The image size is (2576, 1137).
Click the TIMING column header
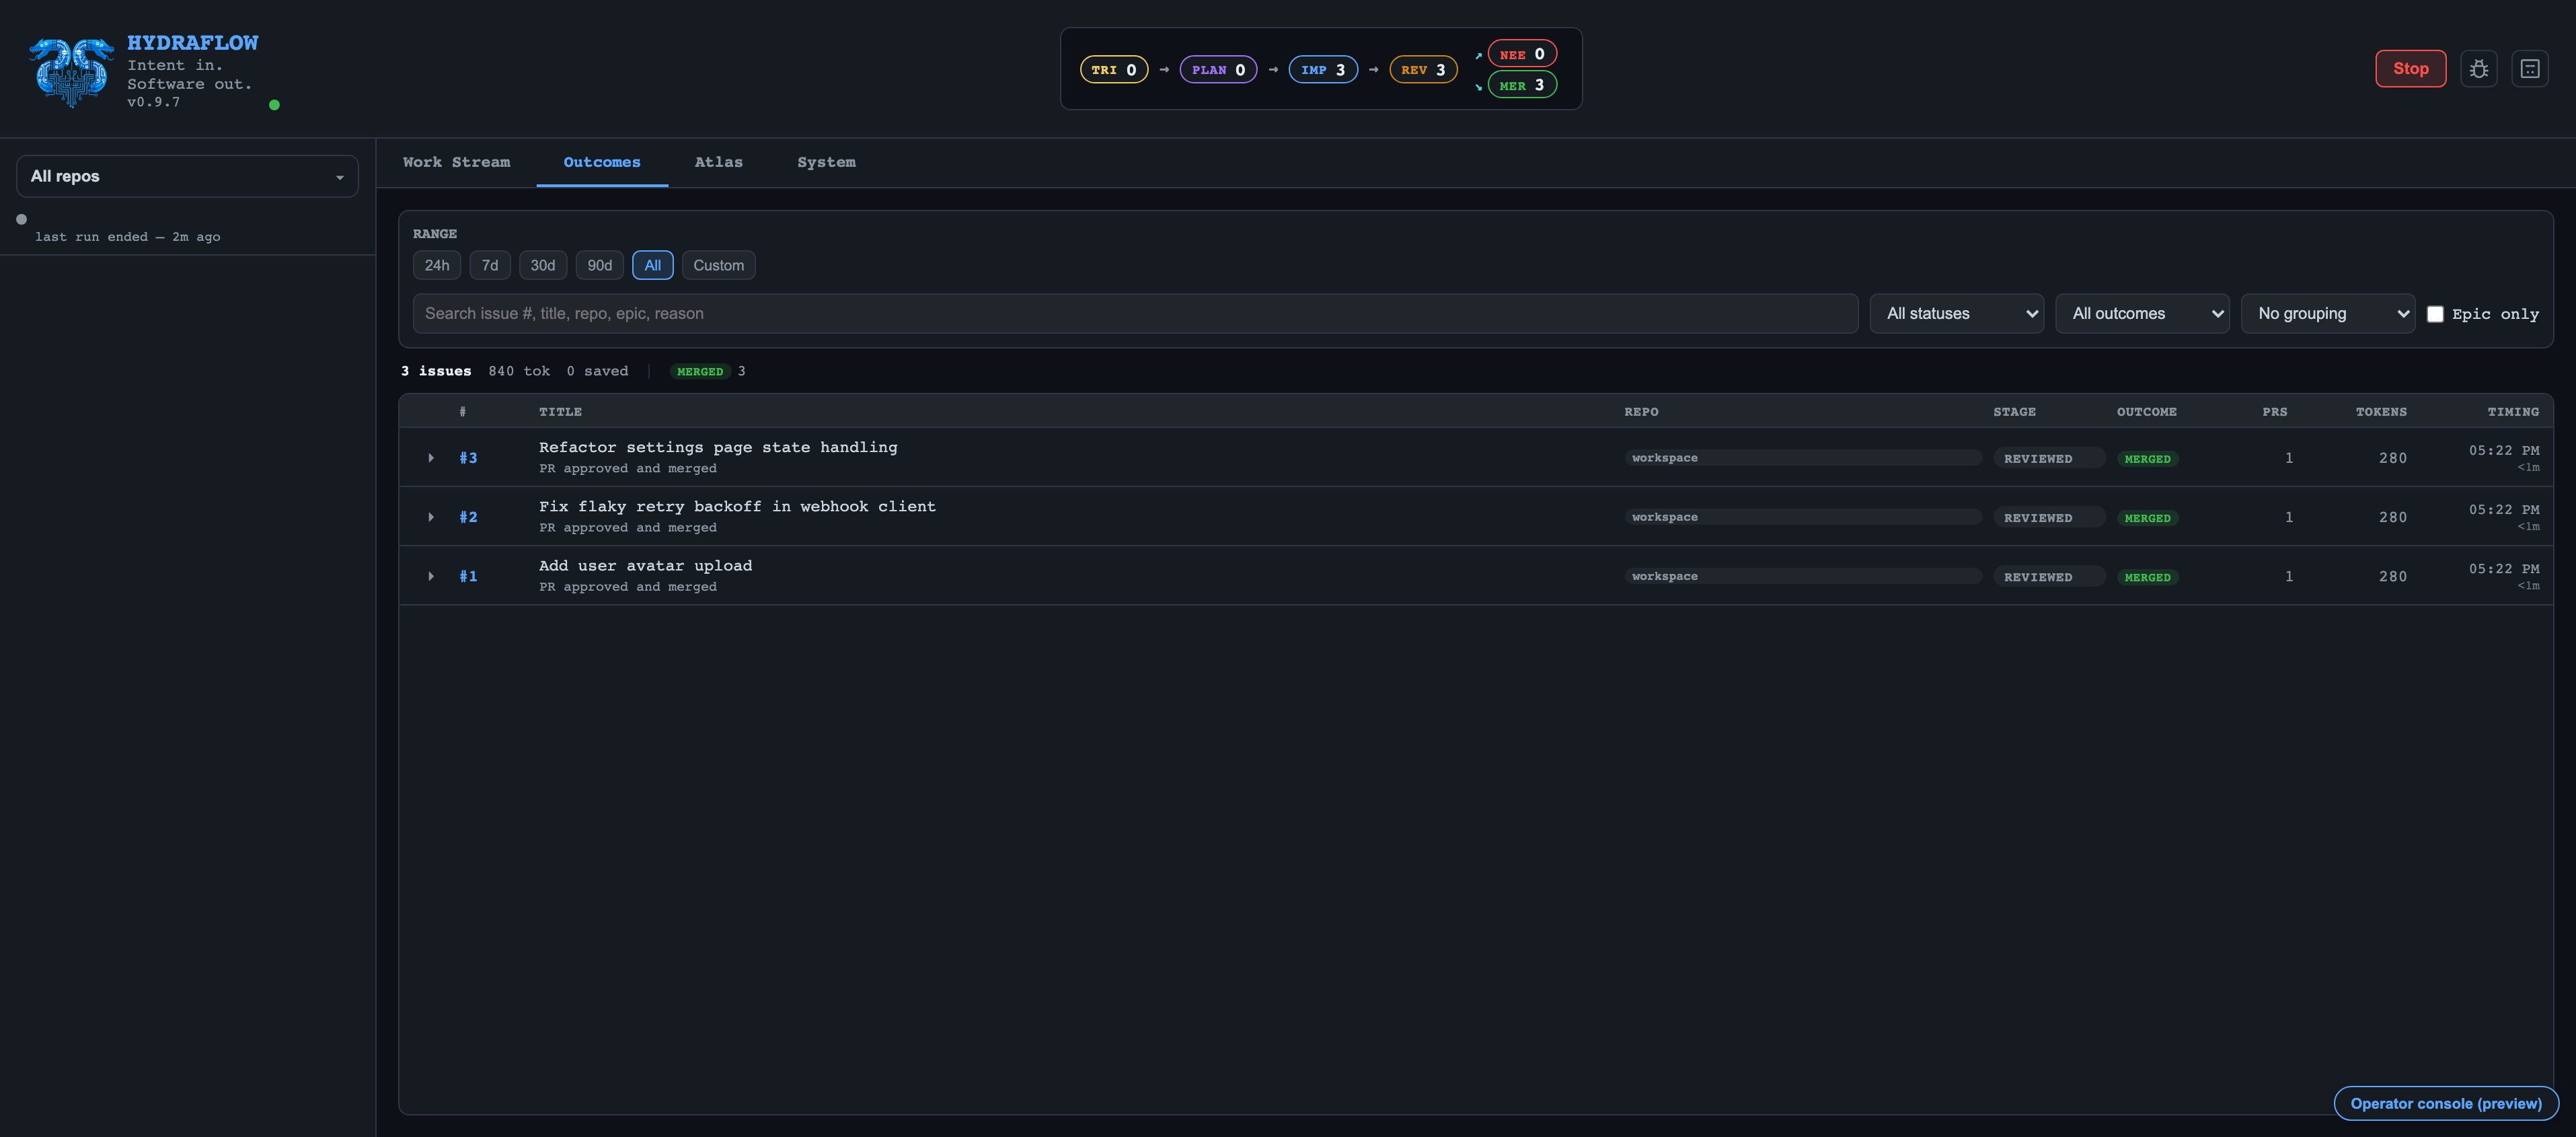click(2513, 411)
